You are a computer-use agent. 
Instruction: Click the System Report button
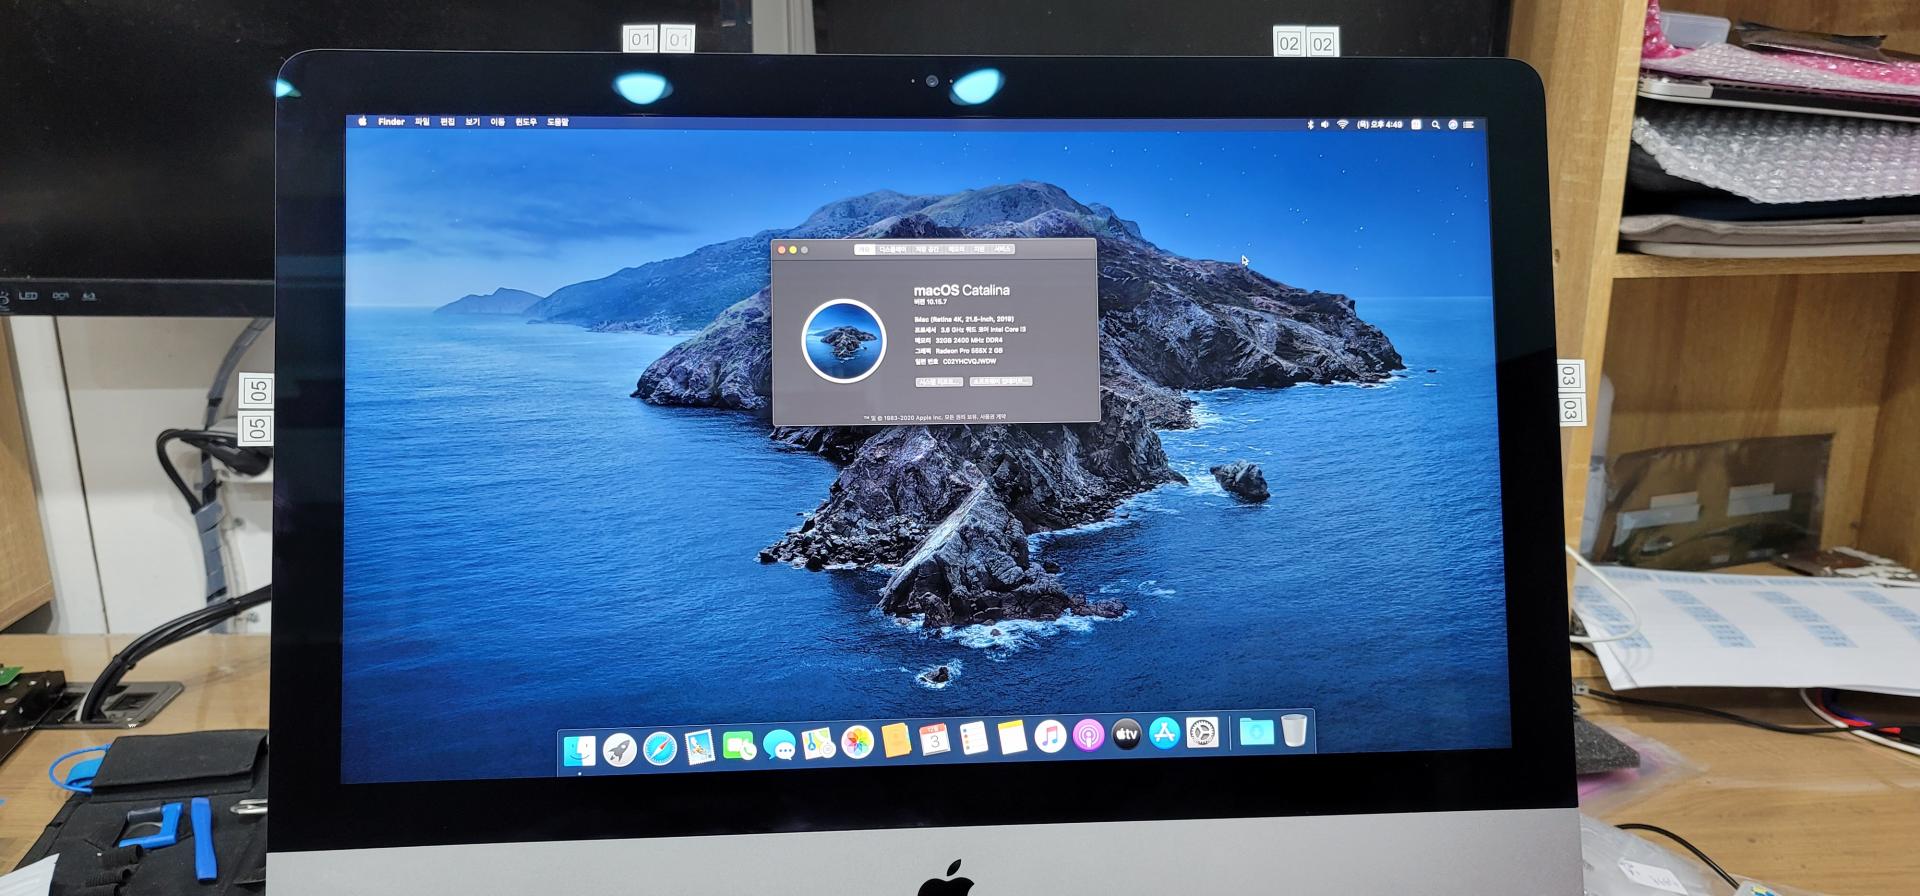point(940,382)
